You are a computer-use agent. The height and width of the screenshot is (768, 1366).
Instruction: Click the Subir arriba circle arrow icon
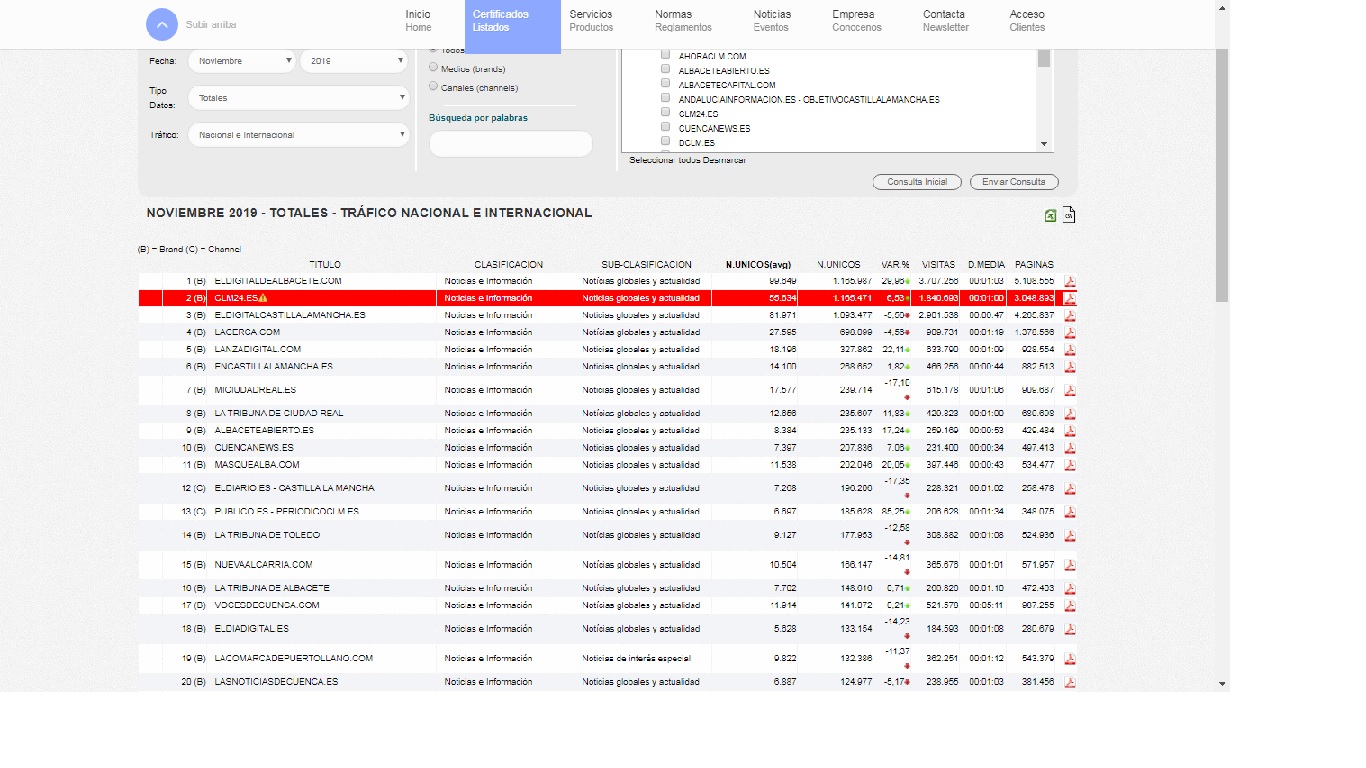161,24
